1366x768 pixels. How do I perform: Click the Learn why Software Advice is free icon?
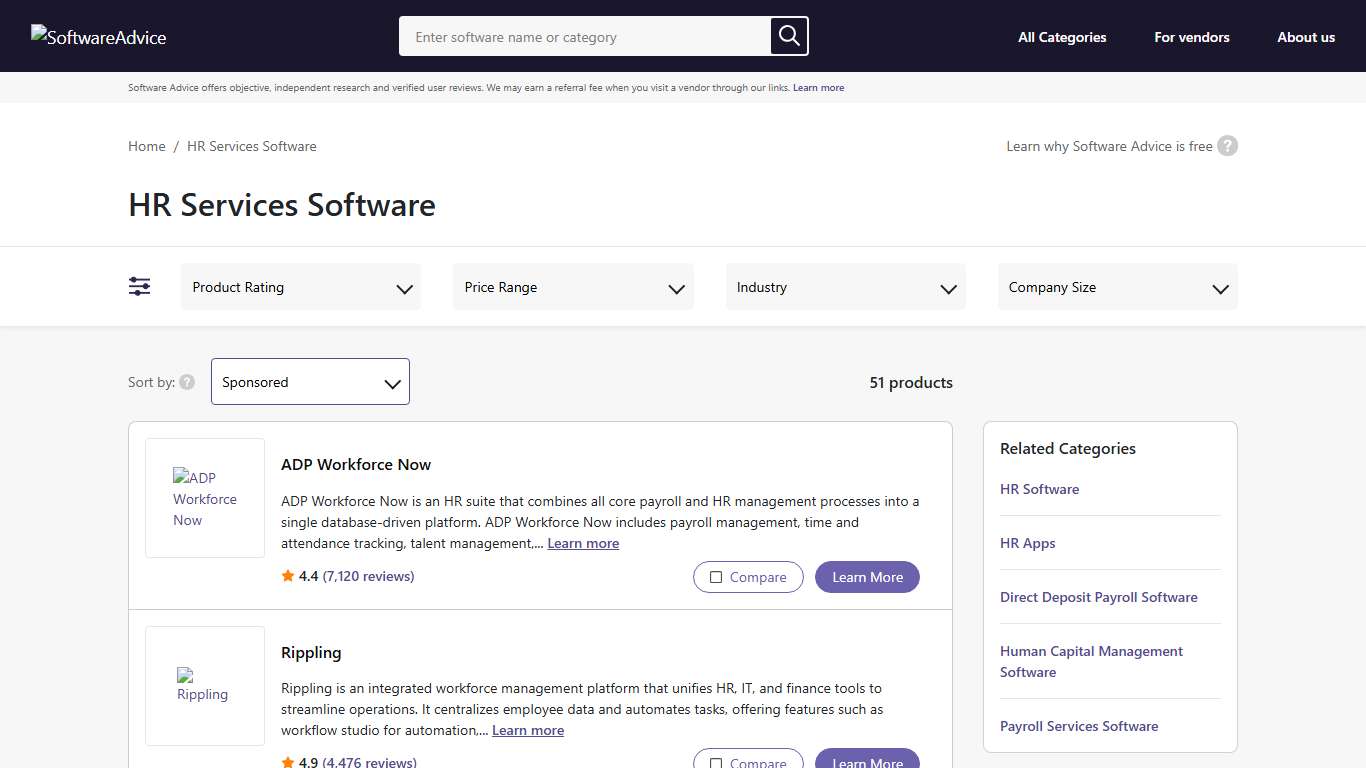click(x=1227, y=145)
